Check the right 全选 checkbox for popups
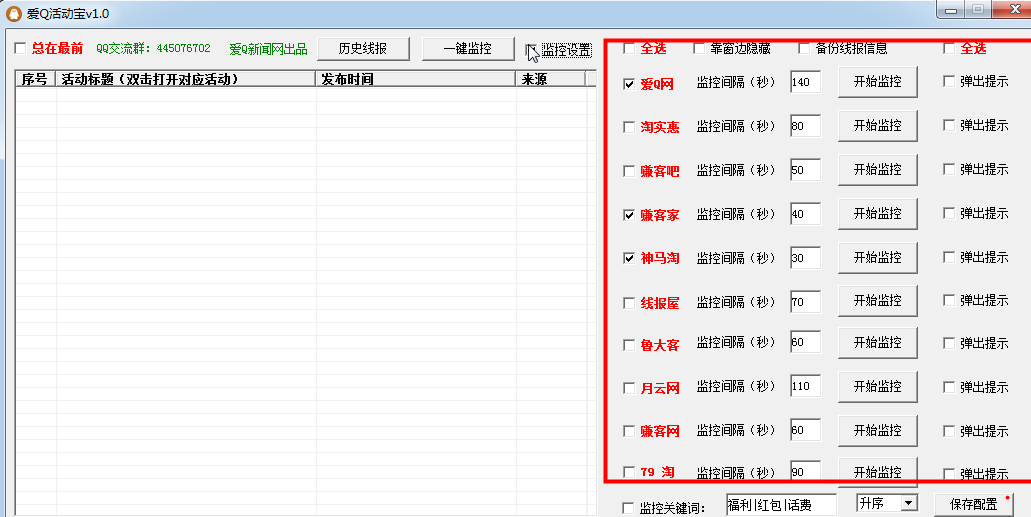Image resolution: width=1031 pixels, height=517 pixels. point(949,48)
